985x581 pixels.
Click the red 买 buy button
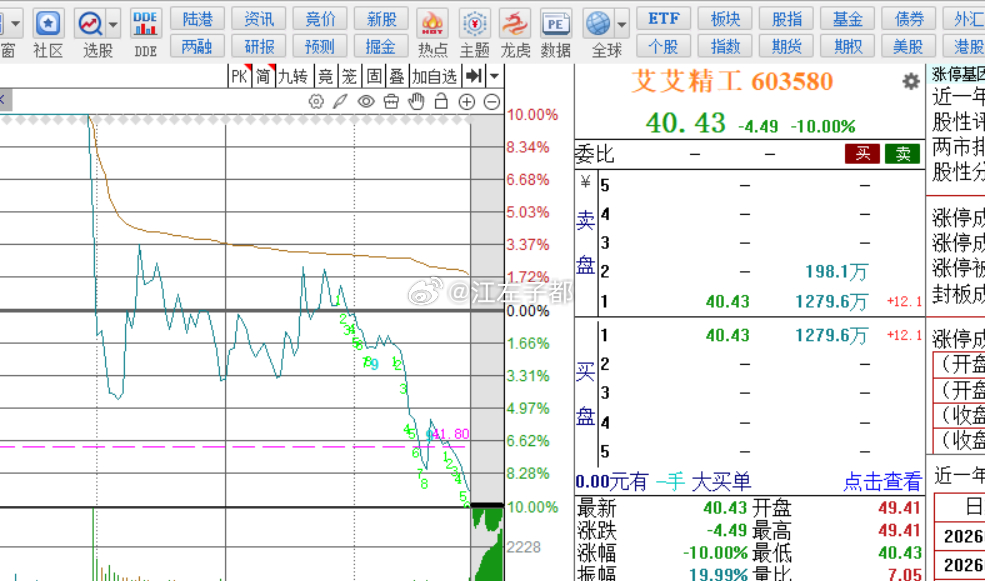862,154
